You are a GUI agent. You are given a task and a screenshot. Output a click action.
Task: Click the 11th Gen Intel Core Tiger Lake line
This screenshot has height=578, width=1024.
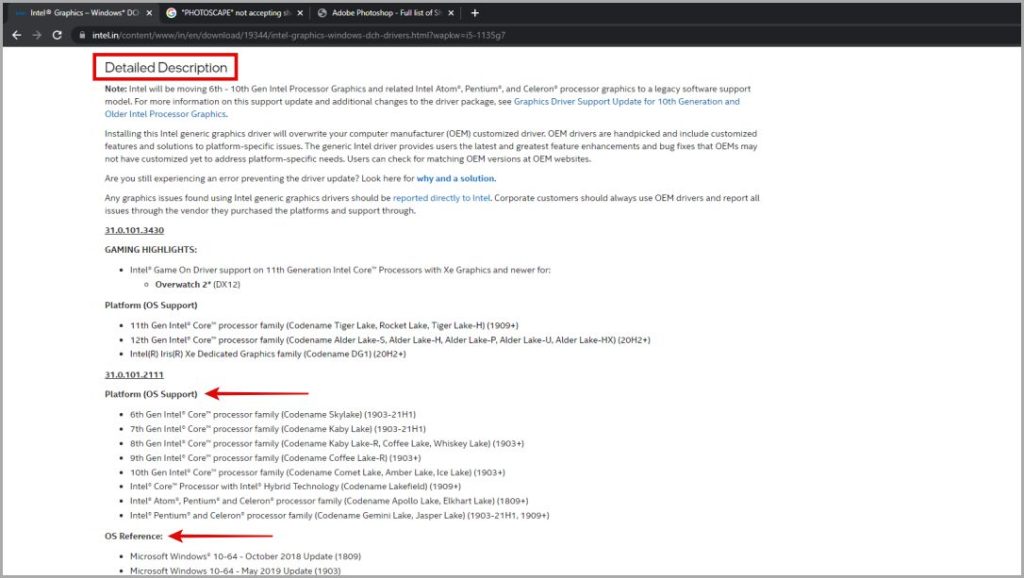coord(324,325)
